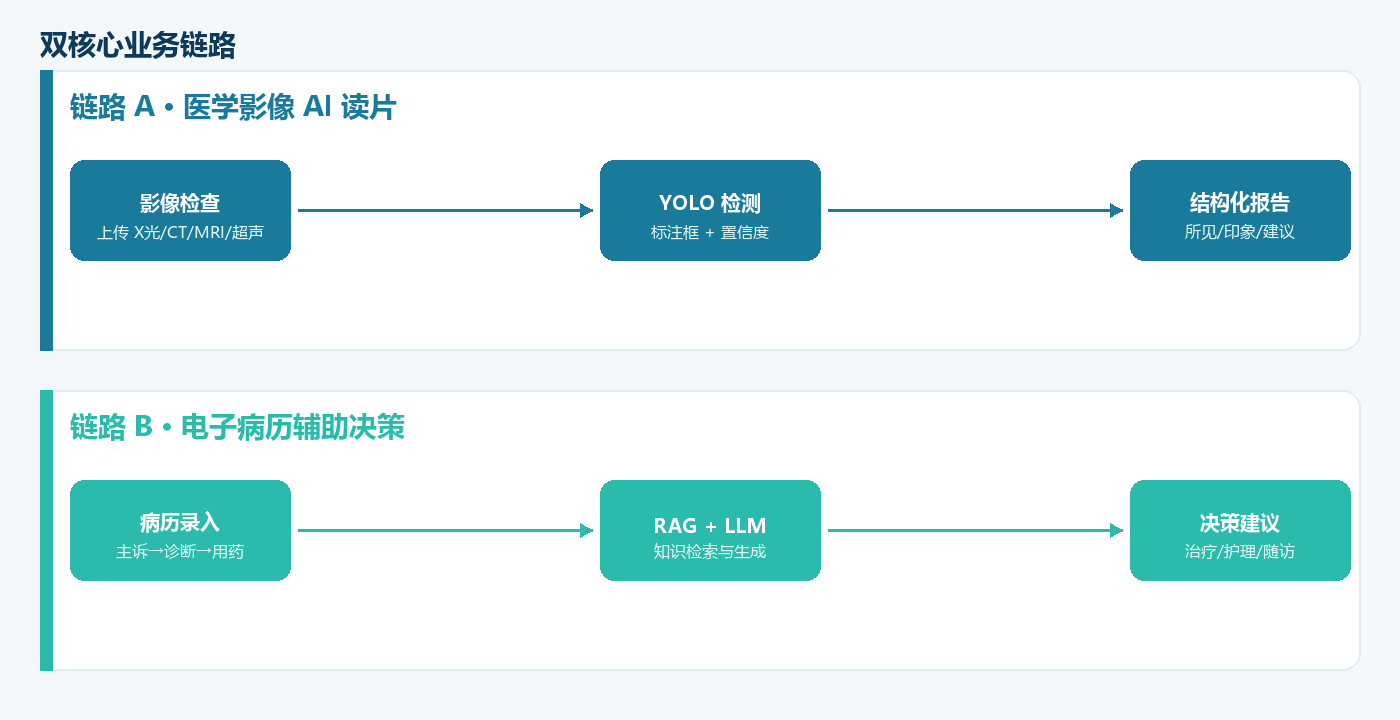Select the 双核心业务链路 page title
This screenshot has height=720, width=1400.
[138, 45]
